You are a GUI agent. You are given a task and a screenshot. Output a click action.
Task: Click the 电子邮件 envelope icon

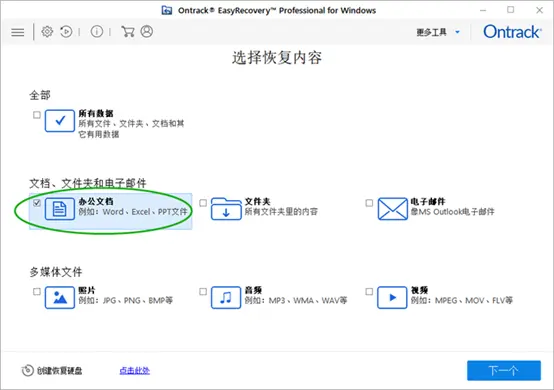click(393, 209)
